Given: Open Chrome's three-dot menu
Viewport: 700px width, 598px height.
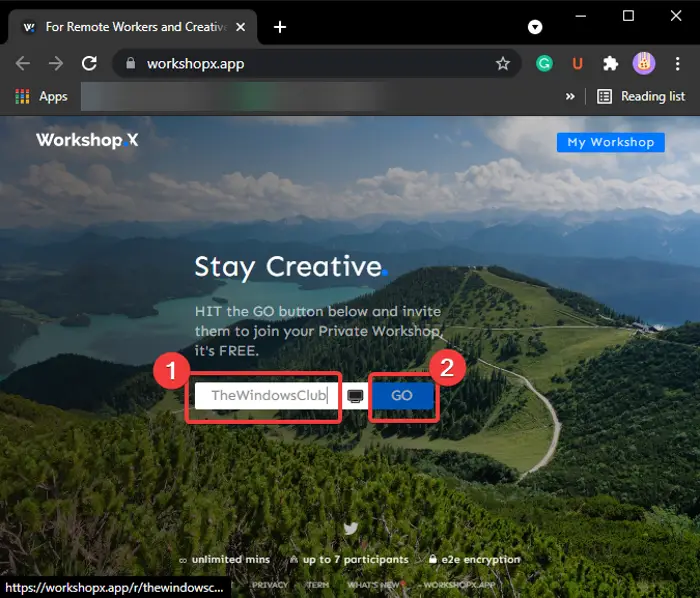Looking at the screenshot, I should pyautogui.click(x=677, y=63).
